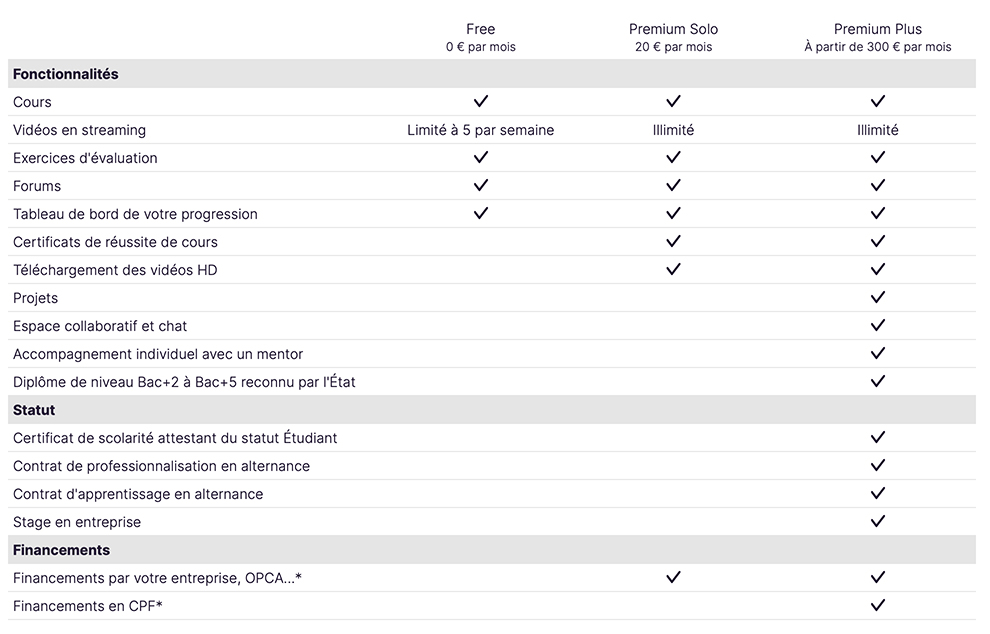Image resolution: width=990 pixels, height=634 pixels.
Task: Click Free checkmark for Tableau de bord
Action: (481, 213)
